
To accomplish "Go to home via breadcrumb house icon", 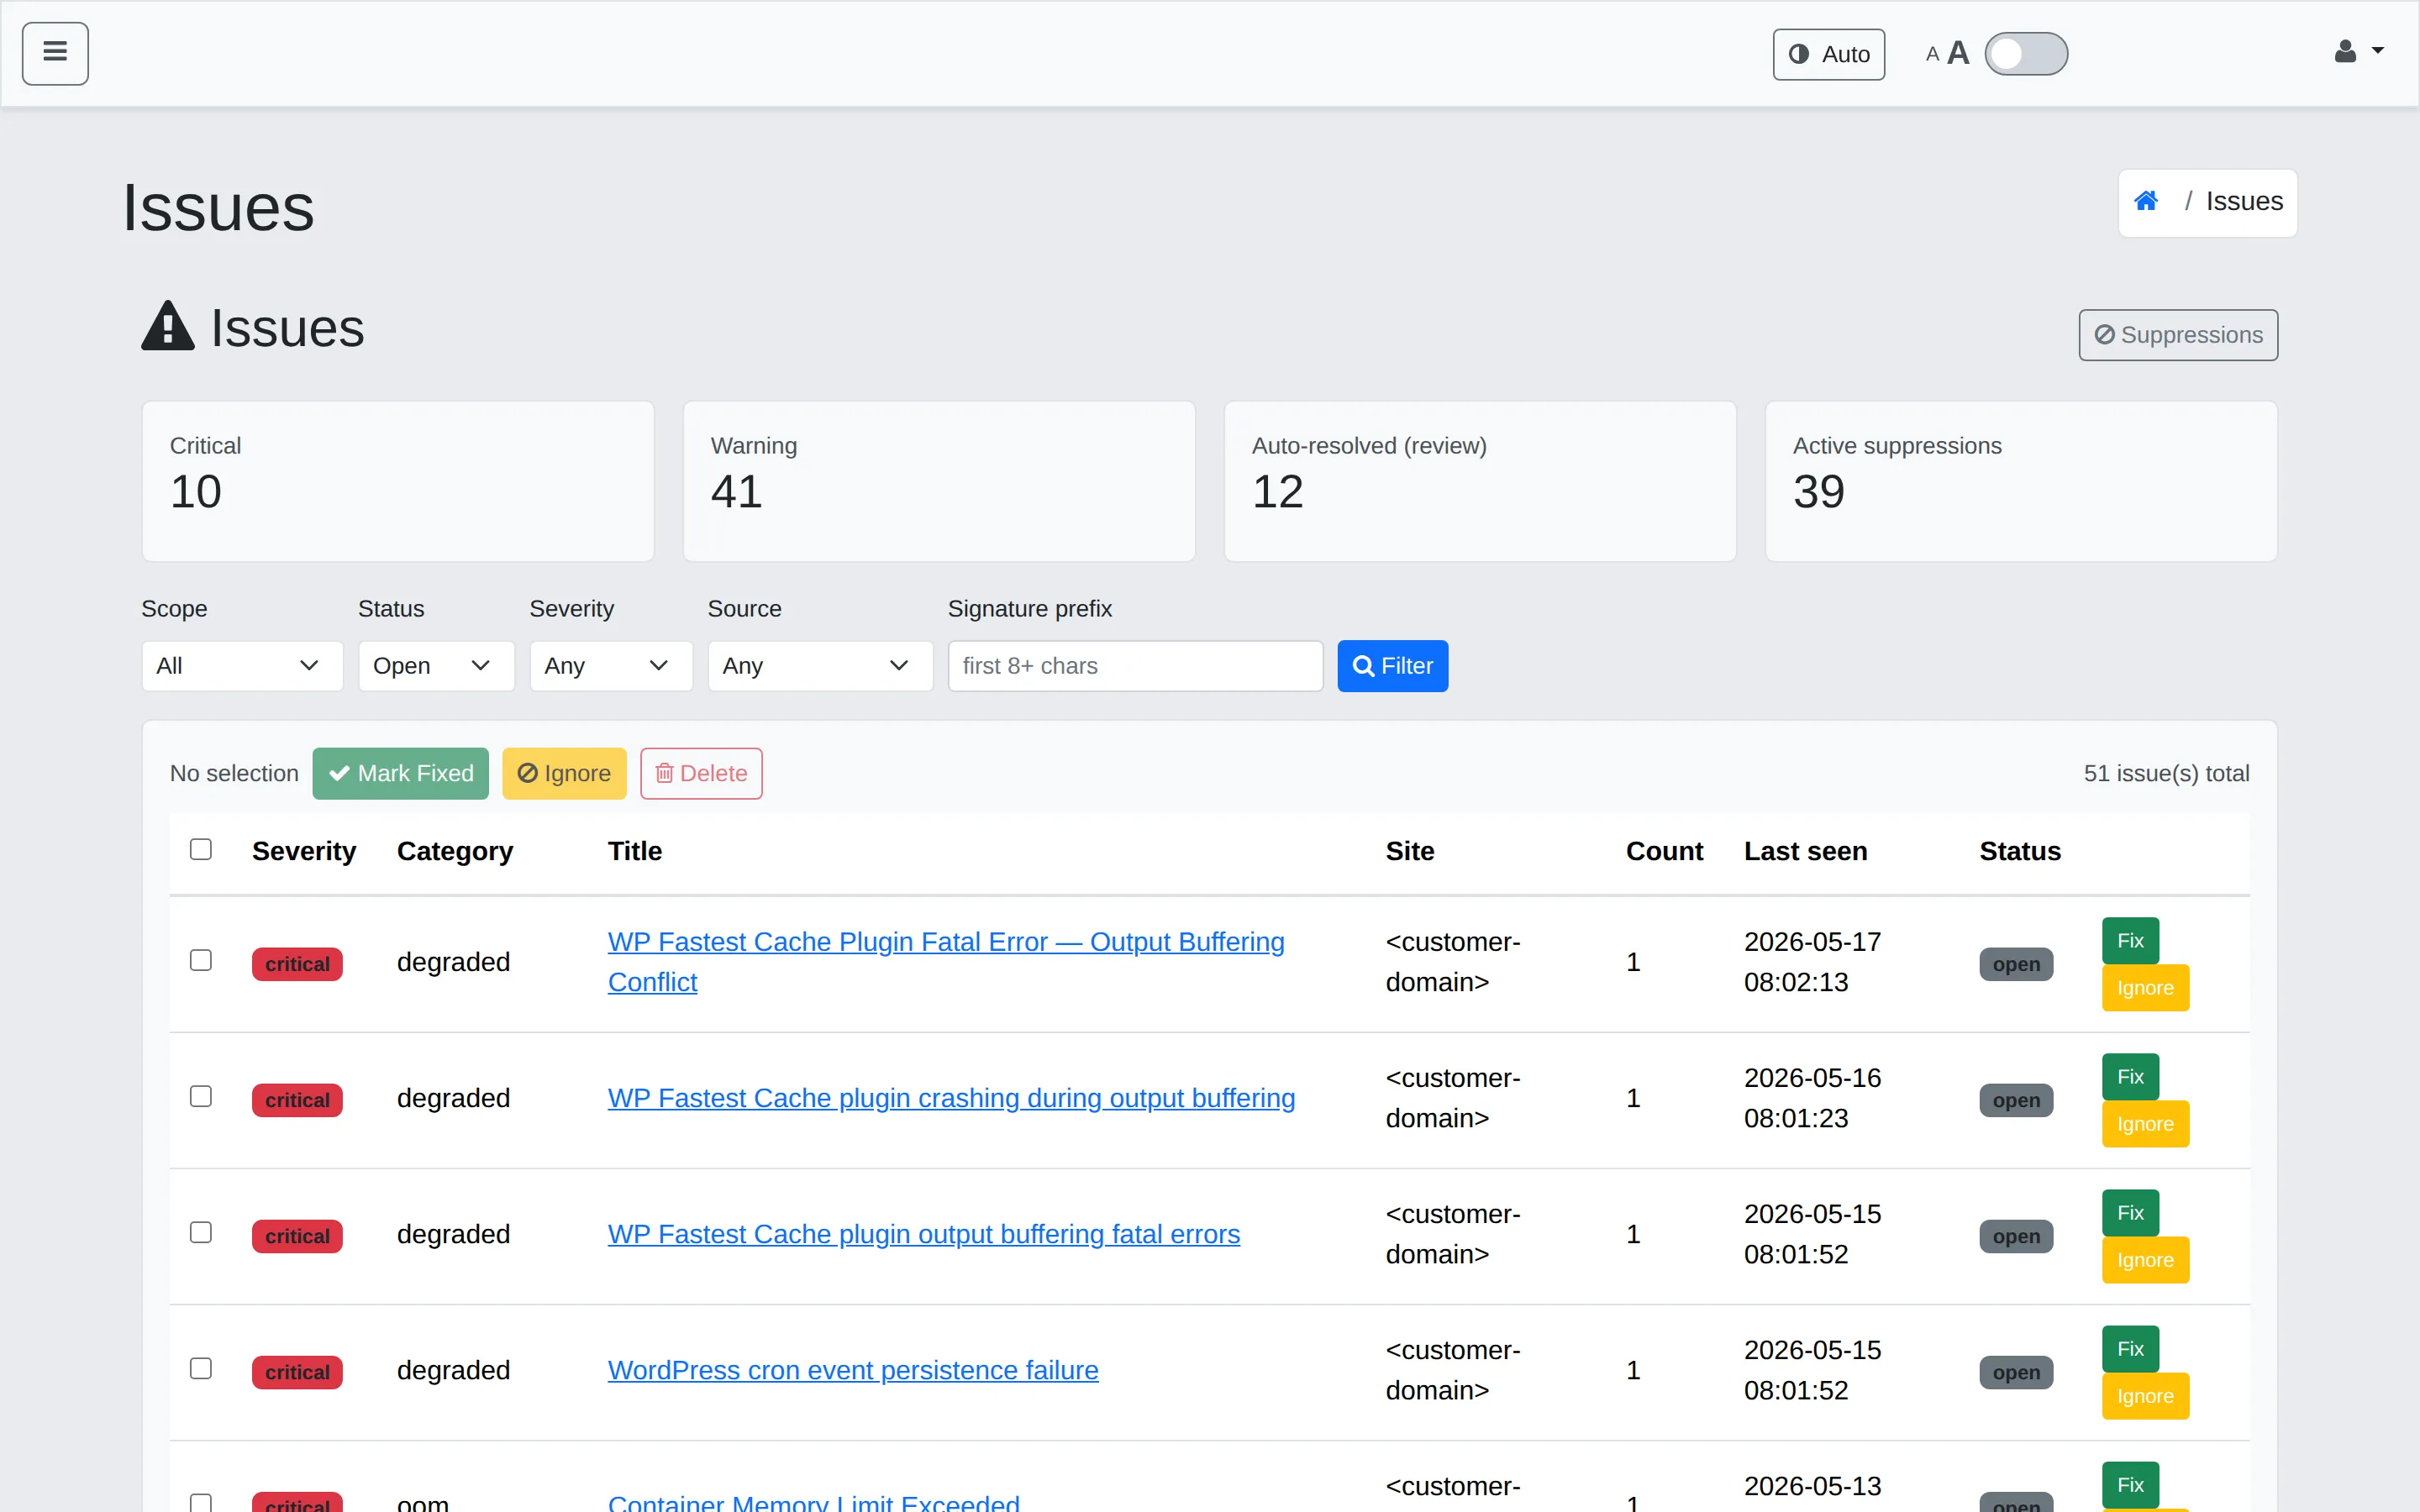I will point(2145,201).
